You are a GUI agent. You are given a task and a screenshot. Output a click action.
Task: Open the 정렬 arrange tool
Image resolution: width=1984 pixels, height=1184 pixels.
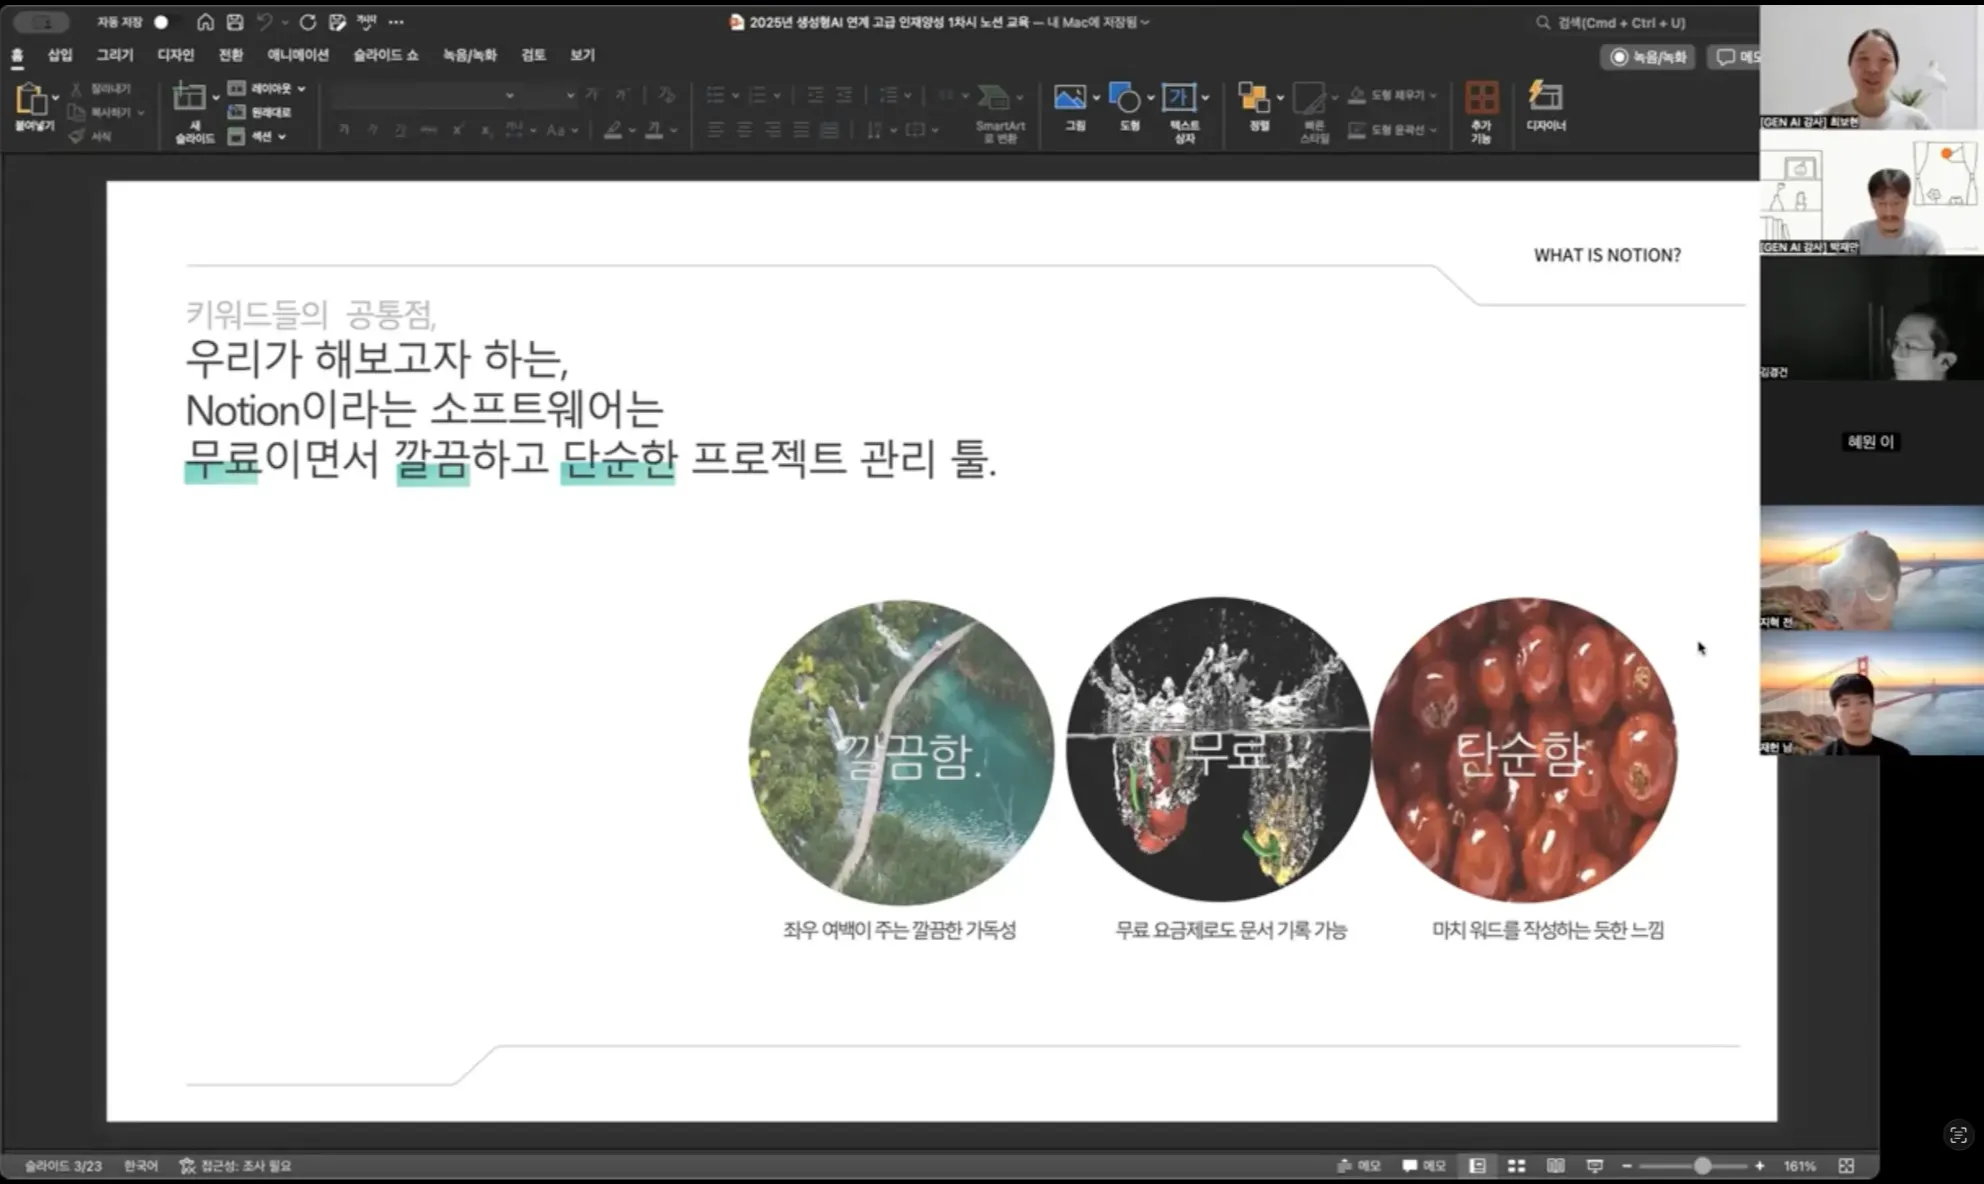pos(1253,98)
